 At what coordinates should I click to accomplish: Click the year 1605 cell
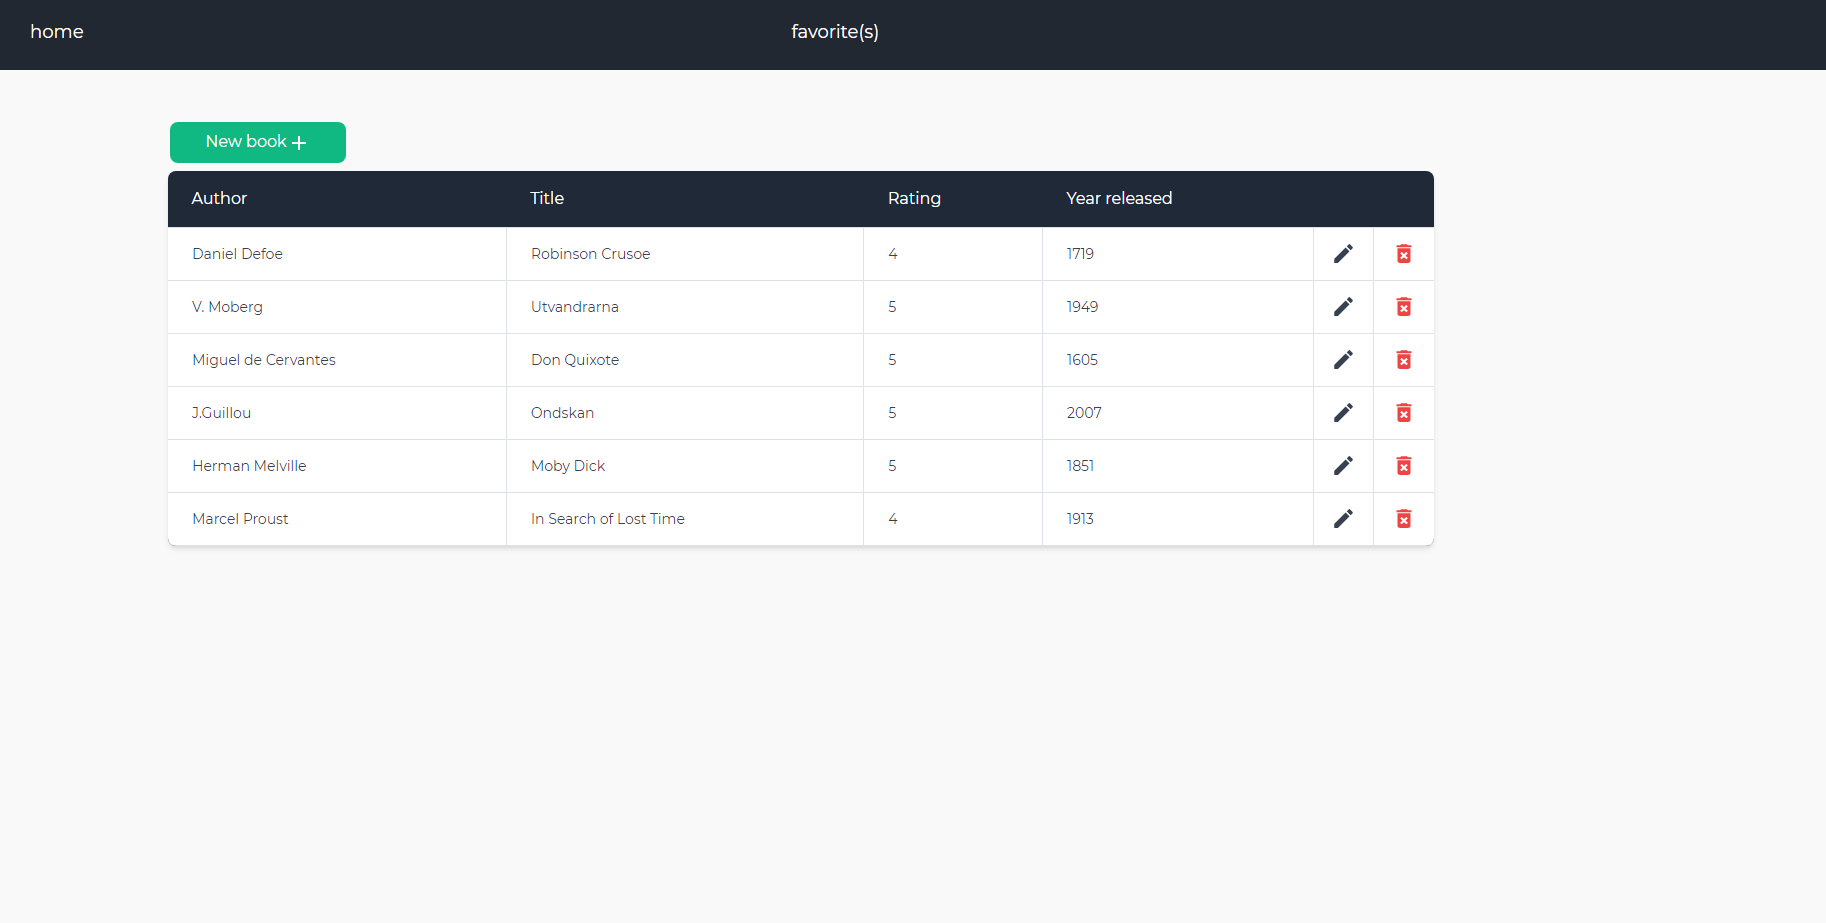[x=1178, y=360]
